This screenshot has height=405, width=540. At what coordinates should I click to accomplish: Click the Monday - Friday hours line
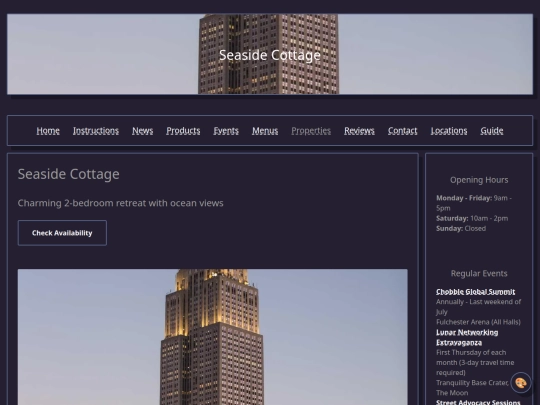tap(474, 203)
